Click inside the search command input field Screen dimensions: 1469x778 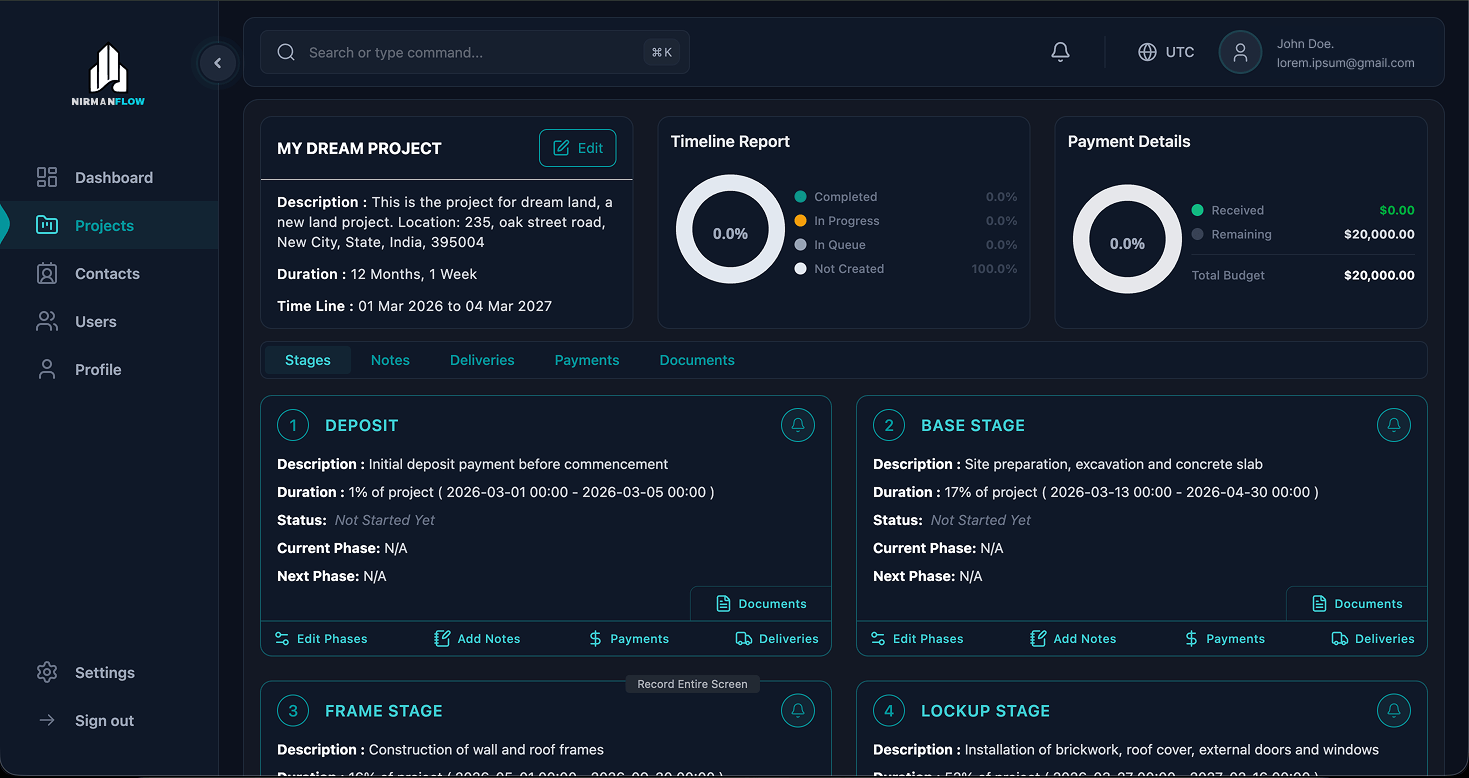(x=470, y=51)
